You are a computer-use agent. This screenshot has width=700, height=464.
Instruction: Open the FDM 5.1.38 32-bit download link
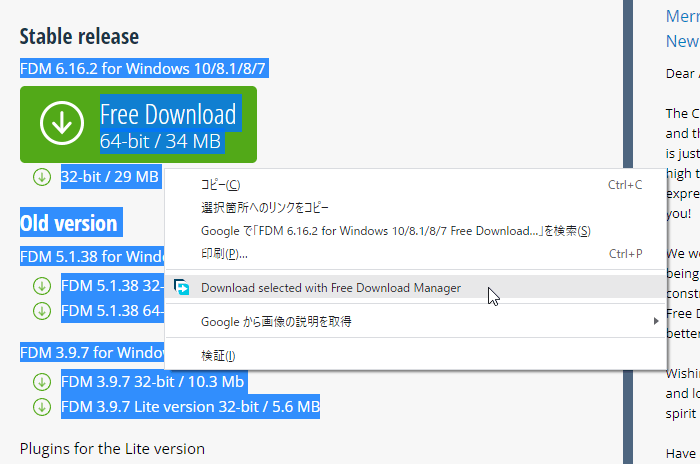[113, 286]
